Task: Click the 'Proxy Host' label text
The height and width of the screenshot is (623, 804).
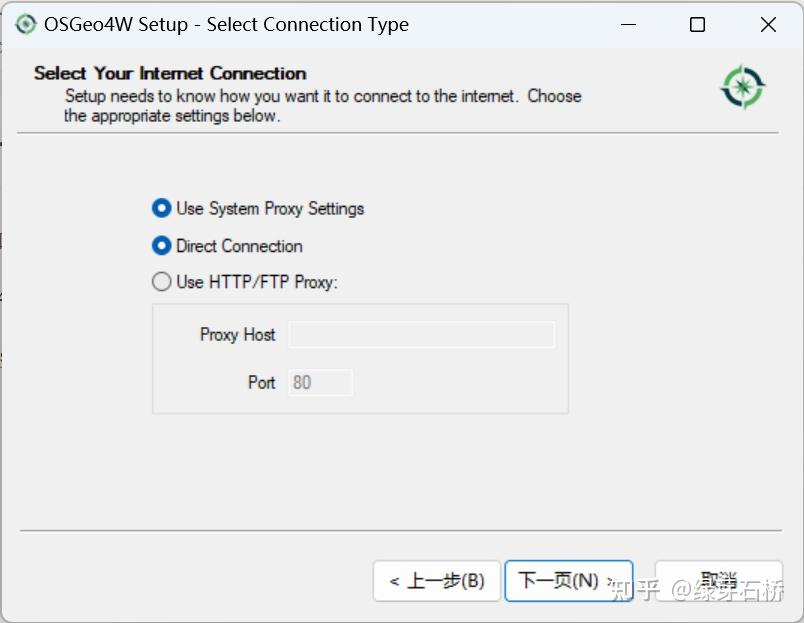Action: tap(237, 334)
